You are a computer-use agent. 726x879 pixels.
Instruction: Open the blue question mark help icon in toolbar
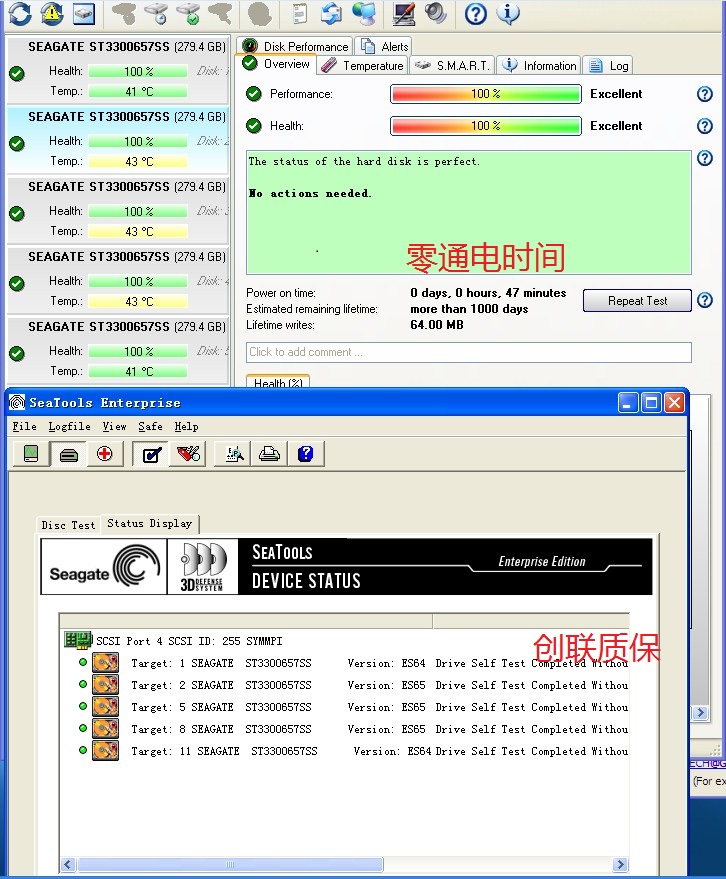point(475,14)
